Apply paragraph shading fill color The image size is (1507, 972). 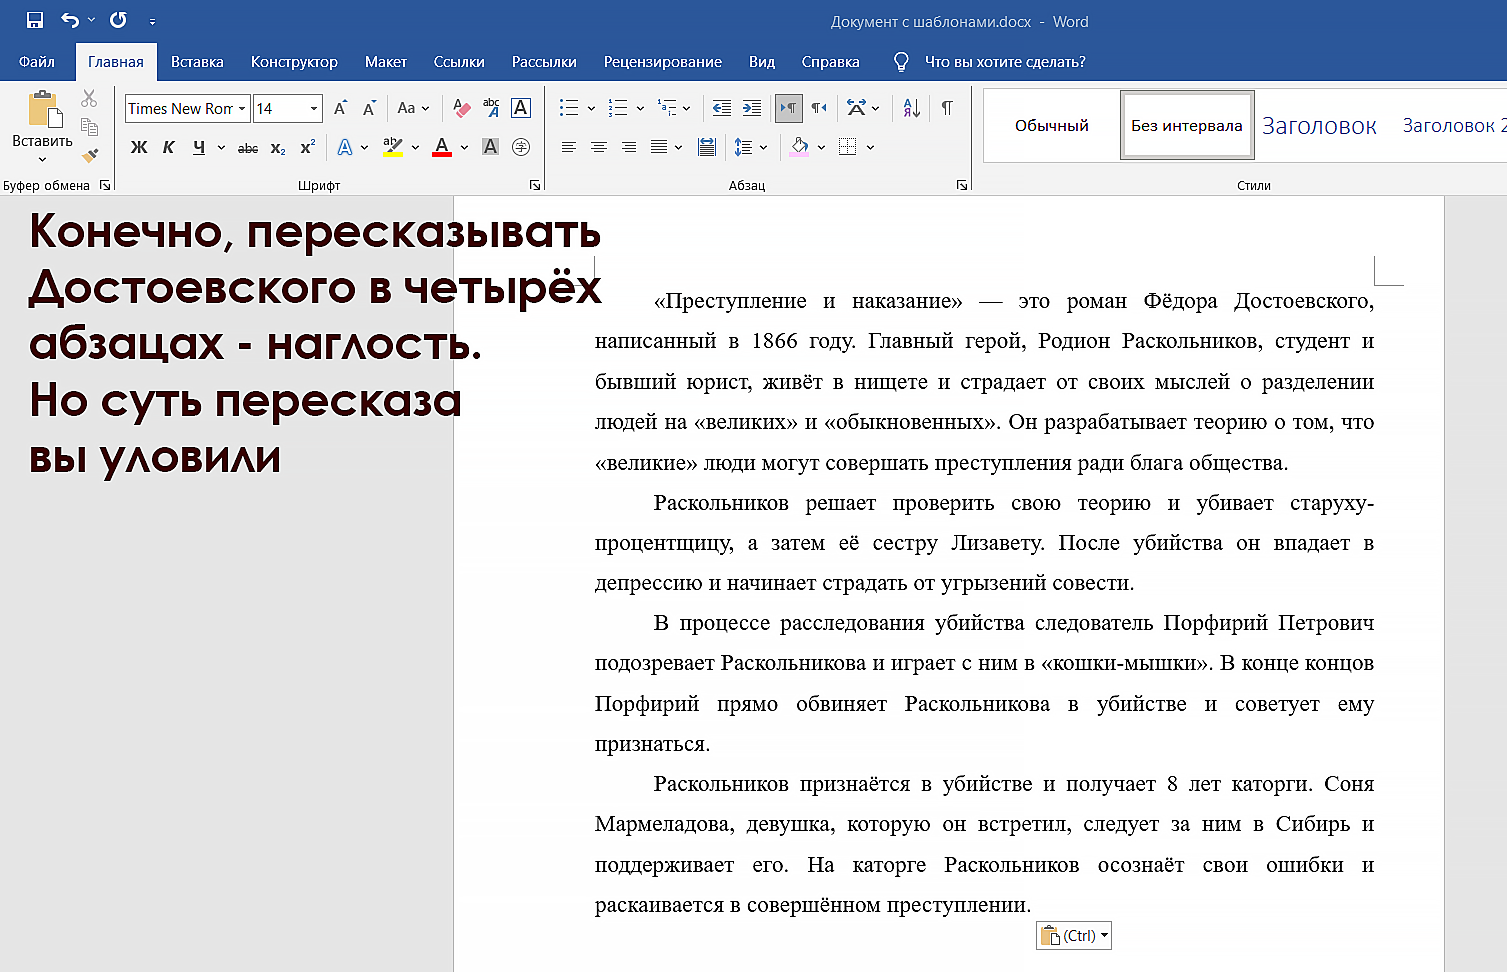point(799,147)
